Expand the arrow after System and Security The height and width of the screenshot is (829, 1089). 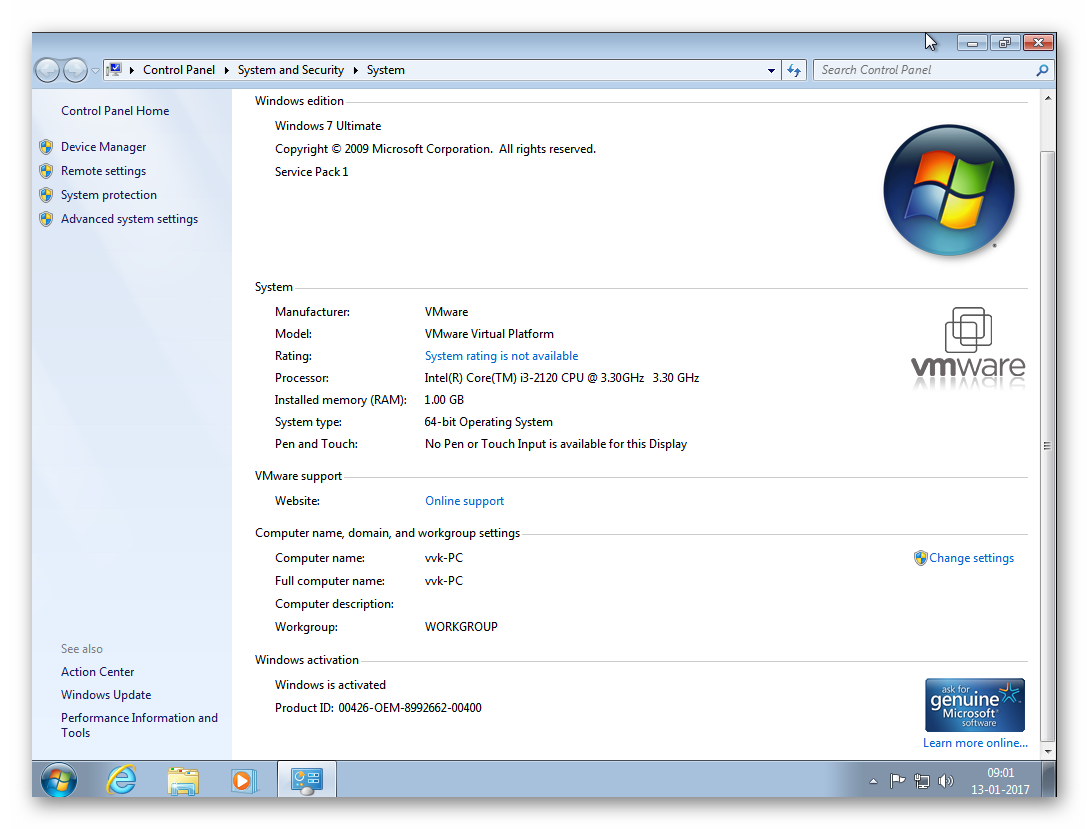(356, 70)
